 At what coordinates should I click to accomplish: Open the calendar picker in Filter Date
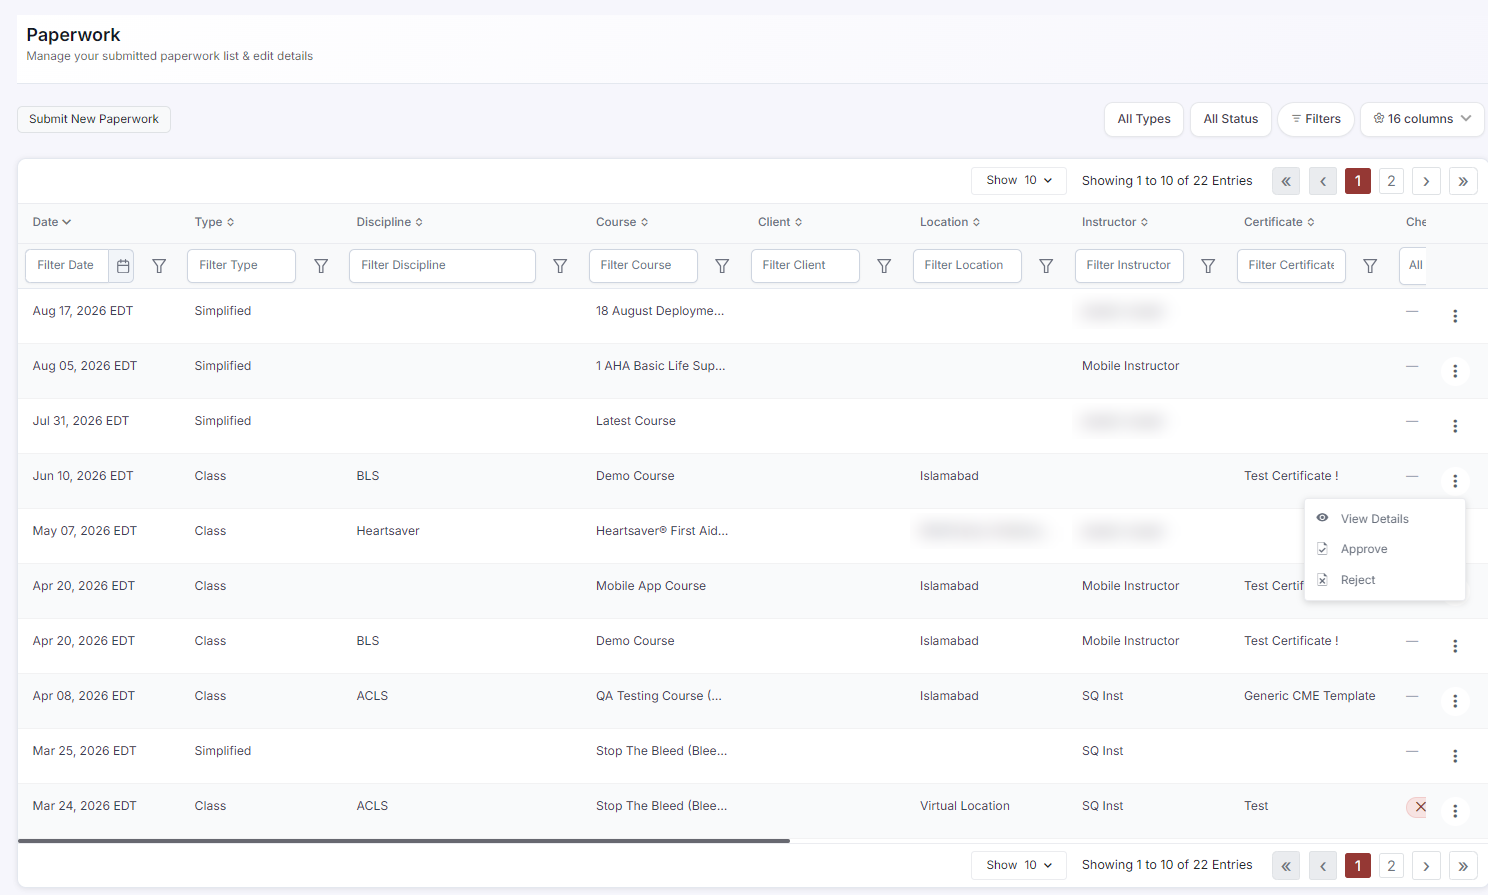tap(123, 266)
